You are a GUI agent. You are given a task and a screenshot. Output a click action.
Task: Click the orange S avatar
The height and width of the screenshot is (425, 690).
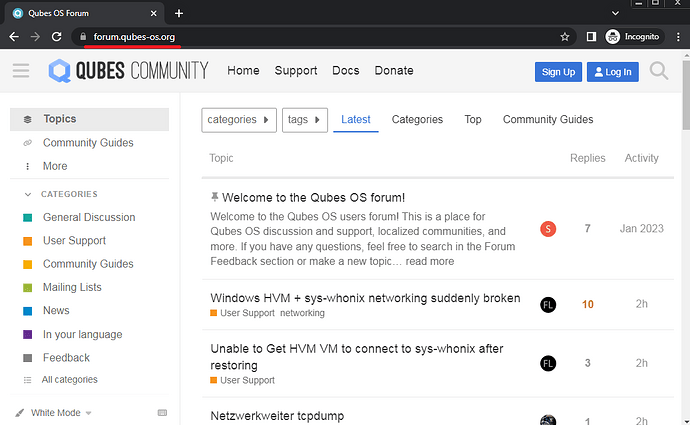[548, 229]
